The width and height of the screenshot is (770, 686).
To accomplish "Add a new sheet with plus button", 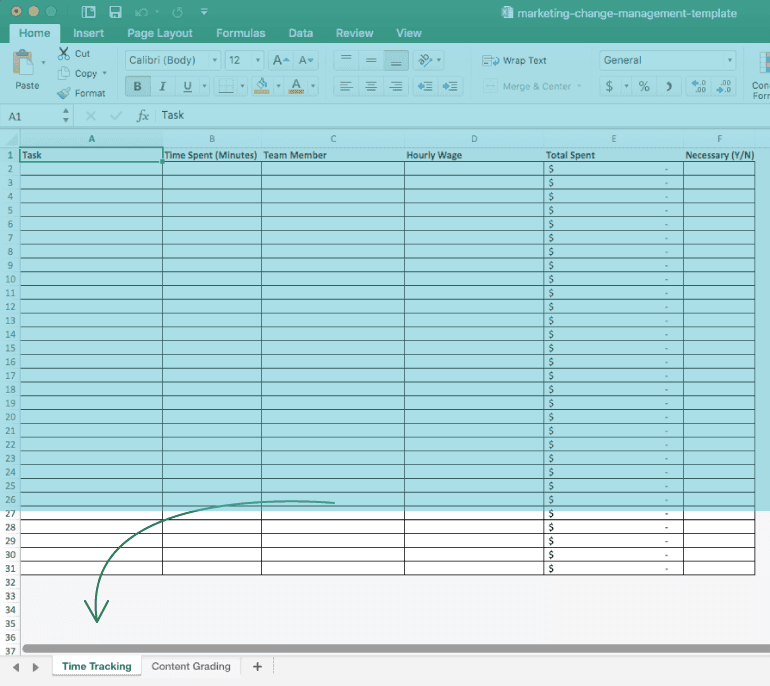I will tap(257, 666).
